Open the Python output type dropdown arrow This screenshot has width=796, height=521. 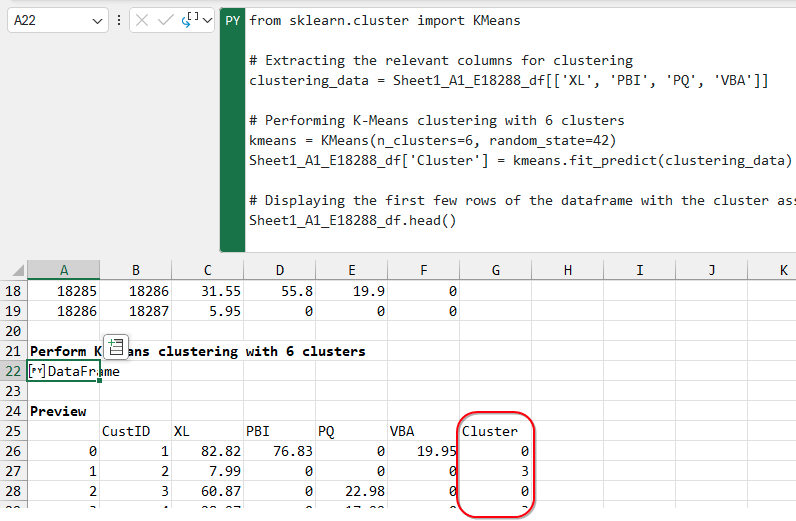pyautogui.click(x=208, y=20)
